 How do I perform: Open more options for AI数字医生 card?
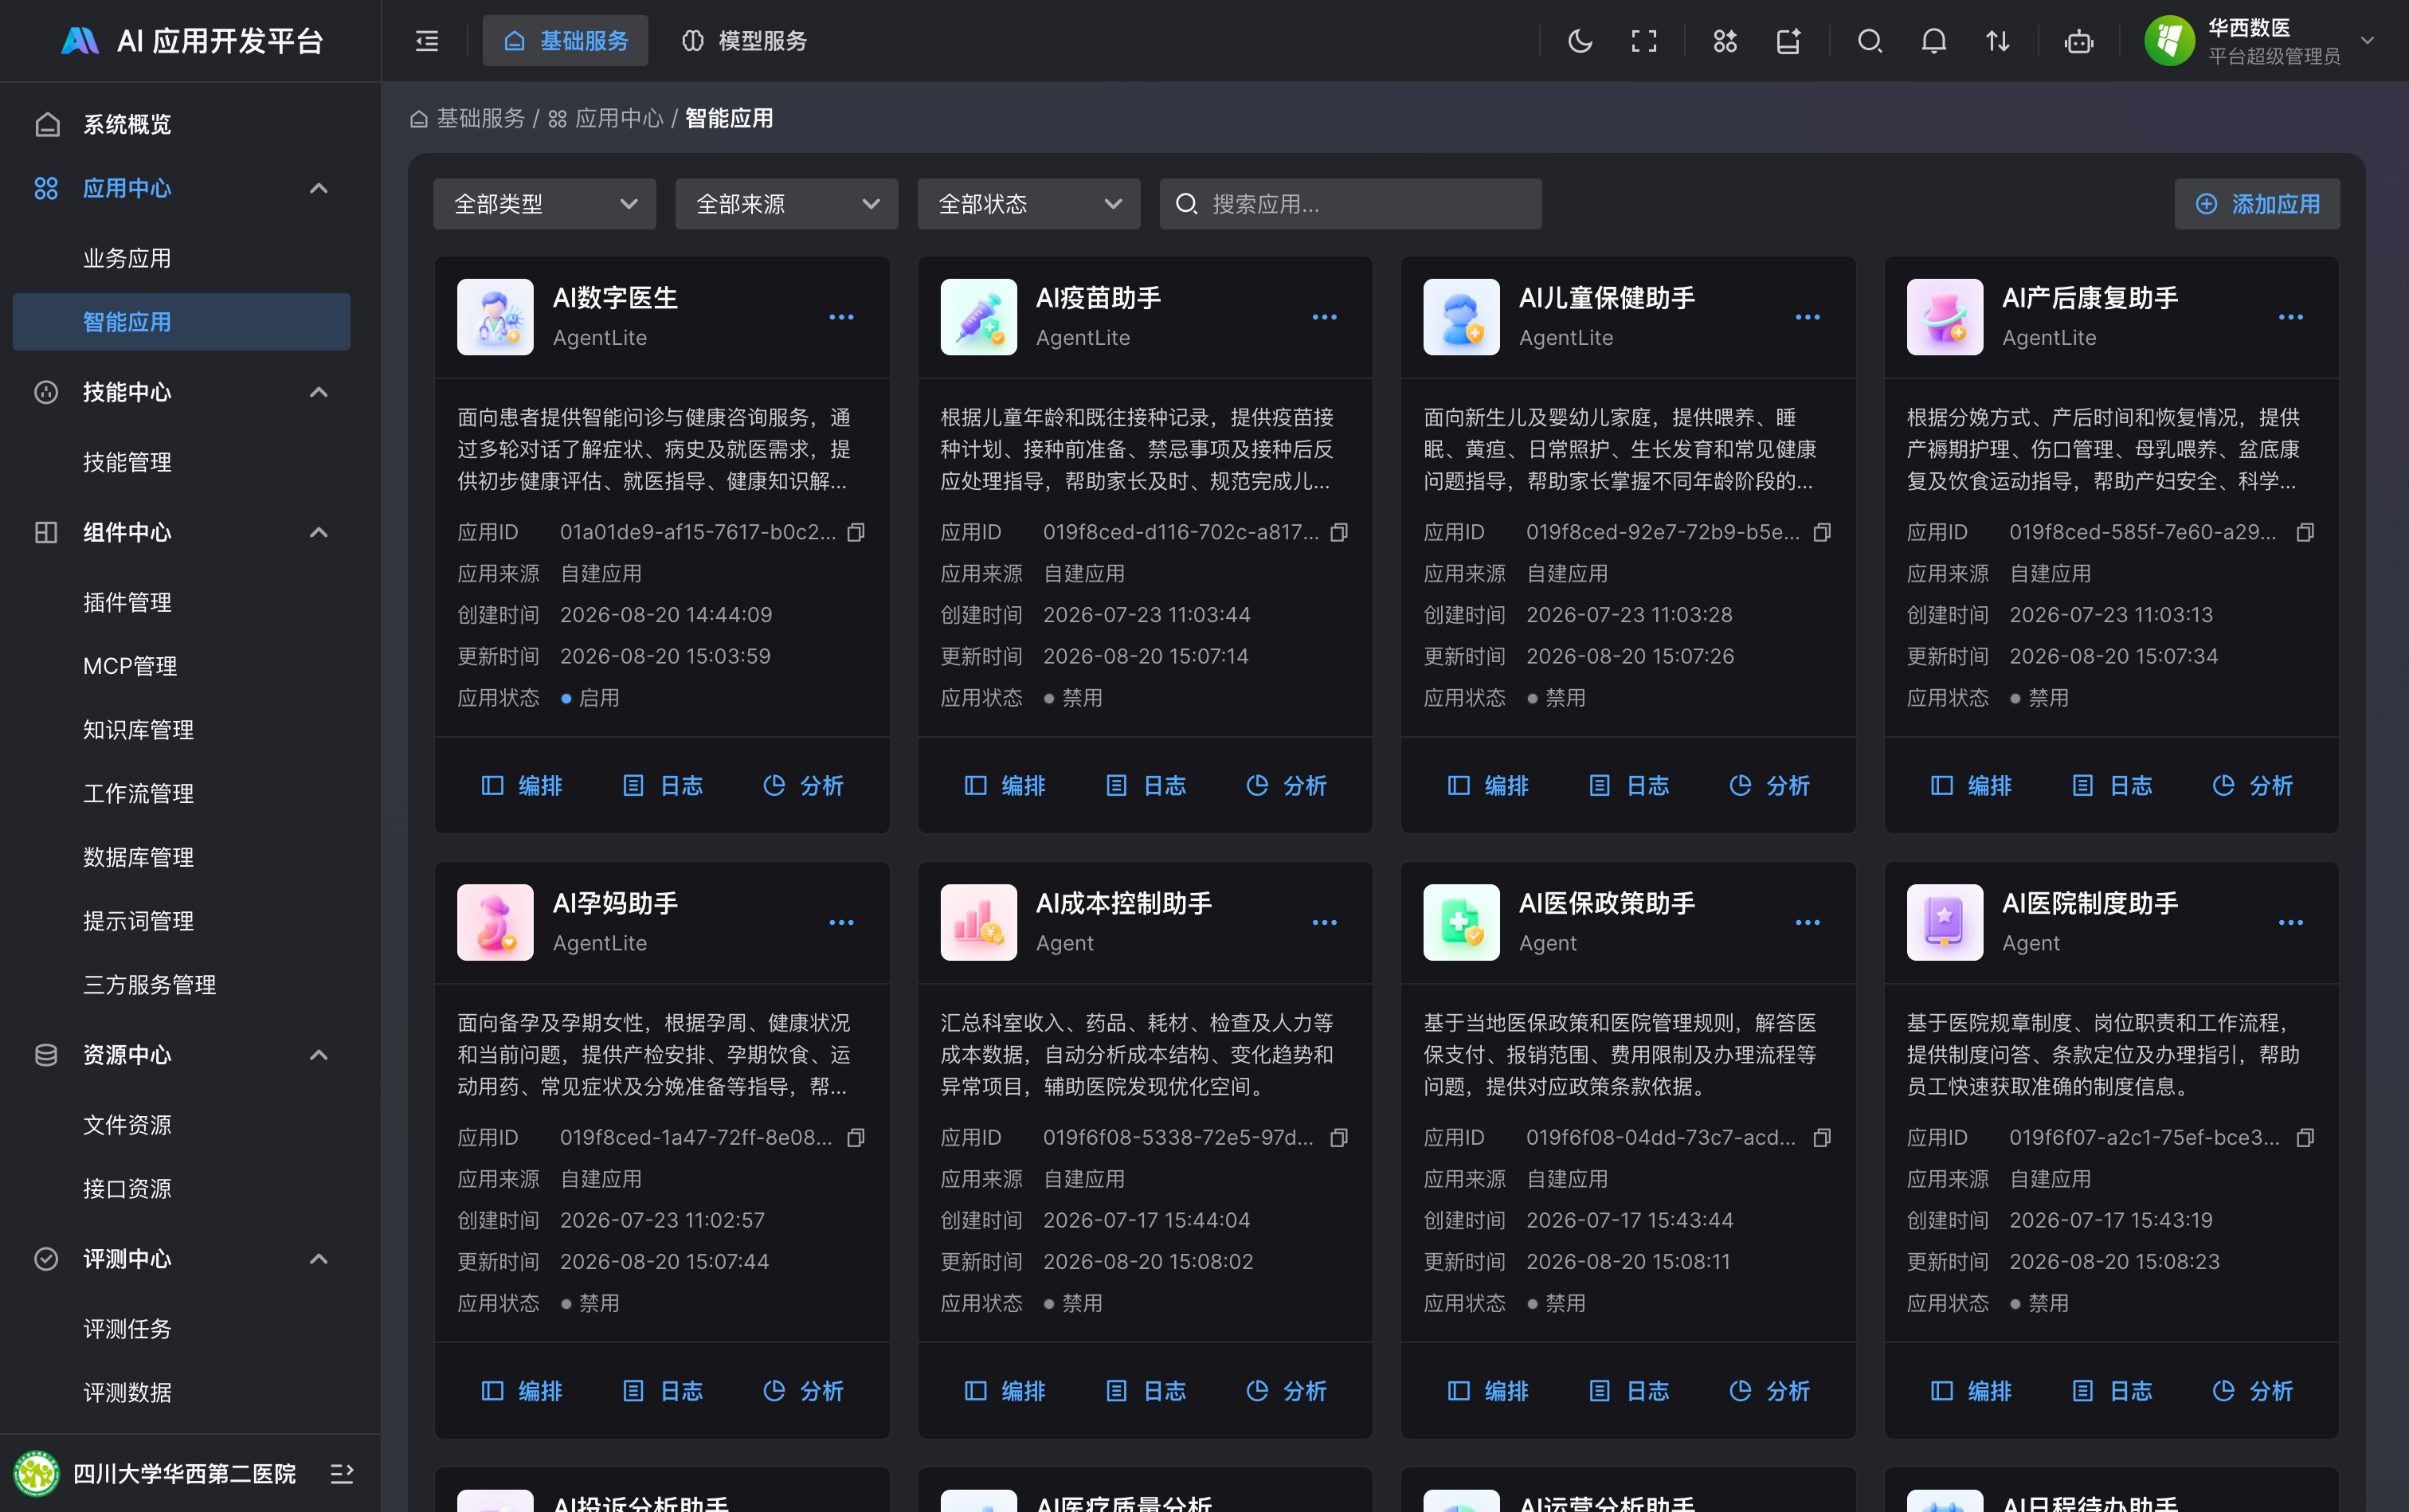click(842, 317)
